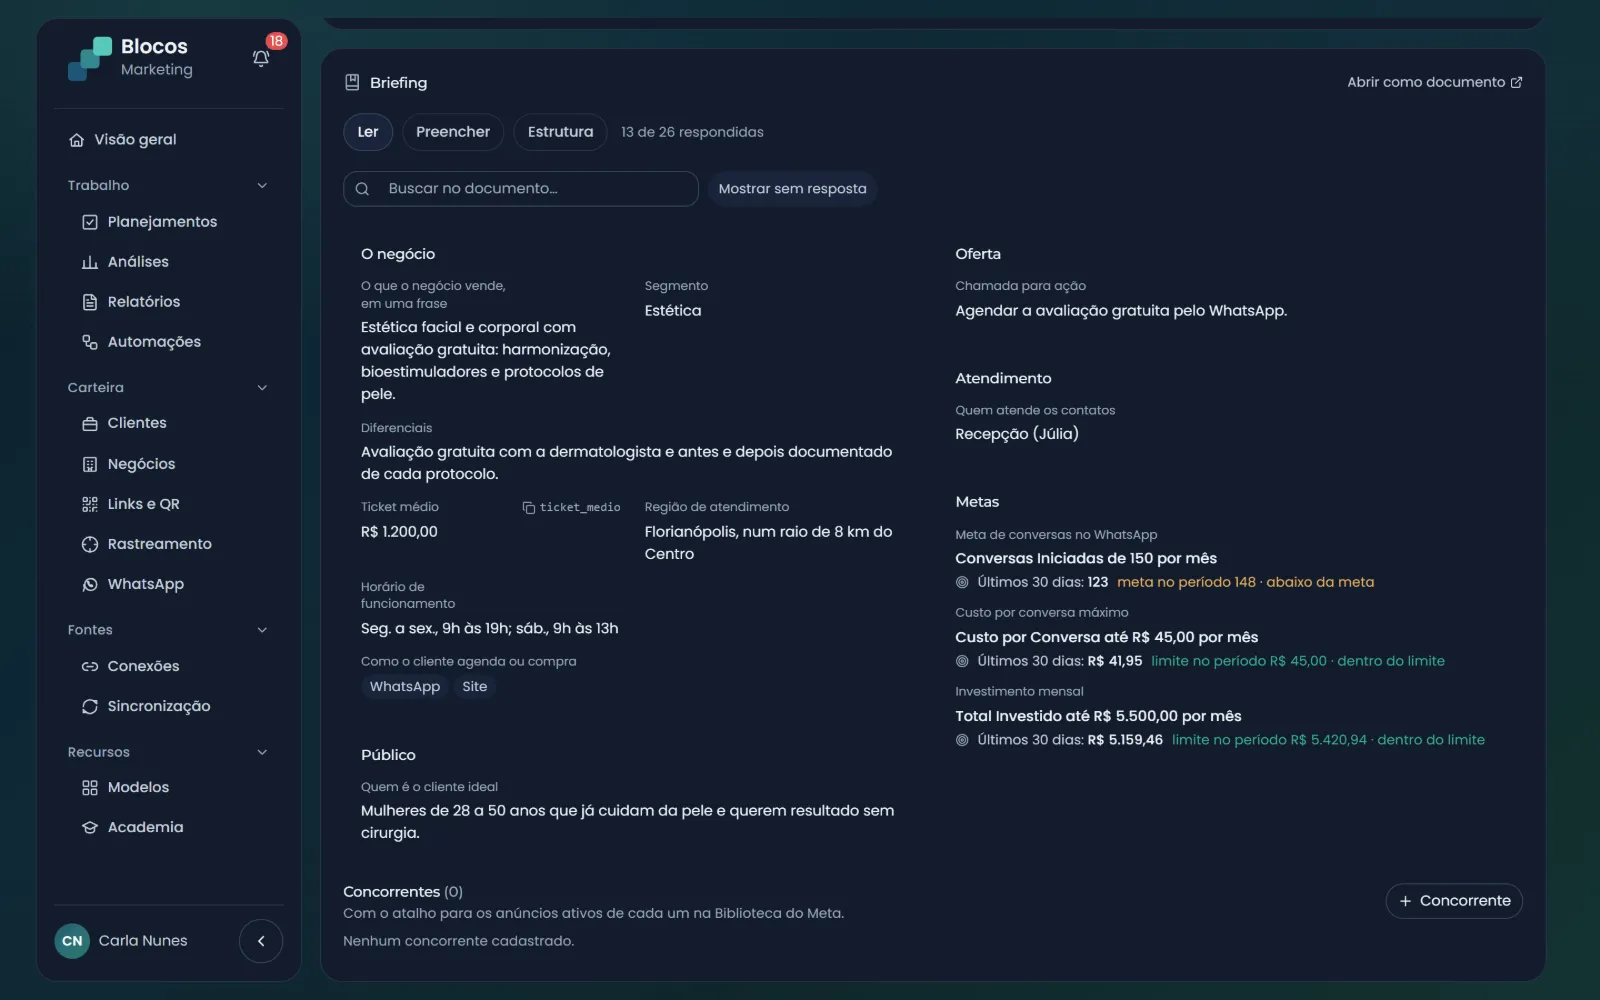Open Links e QR icon
The height and width of the screenshot is (1000, 1600).
90,504
